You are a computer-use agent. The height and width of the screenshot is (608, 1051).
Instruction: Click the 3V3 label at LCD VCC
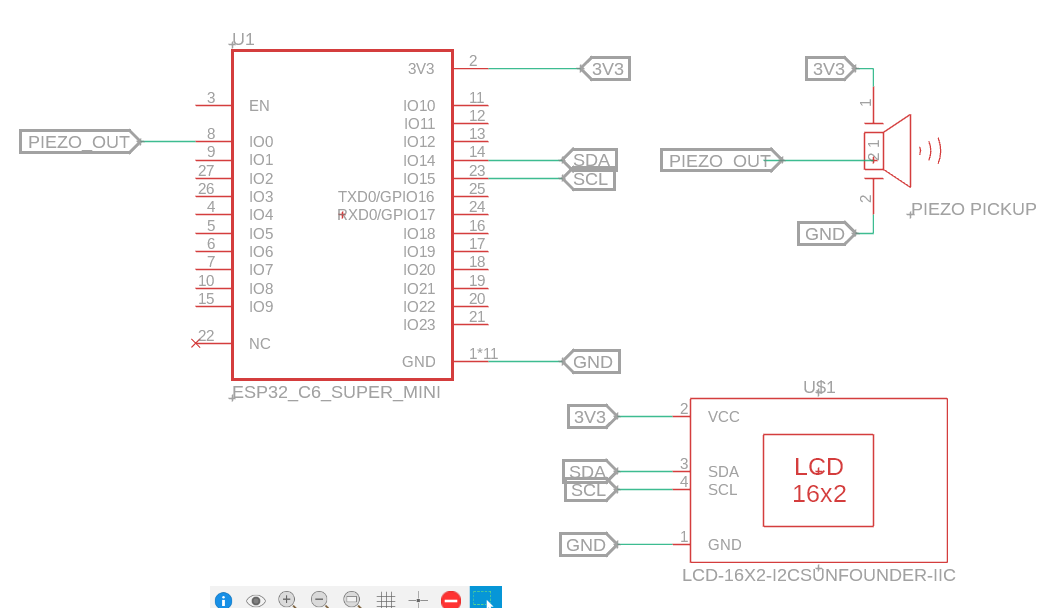[590, 417]
